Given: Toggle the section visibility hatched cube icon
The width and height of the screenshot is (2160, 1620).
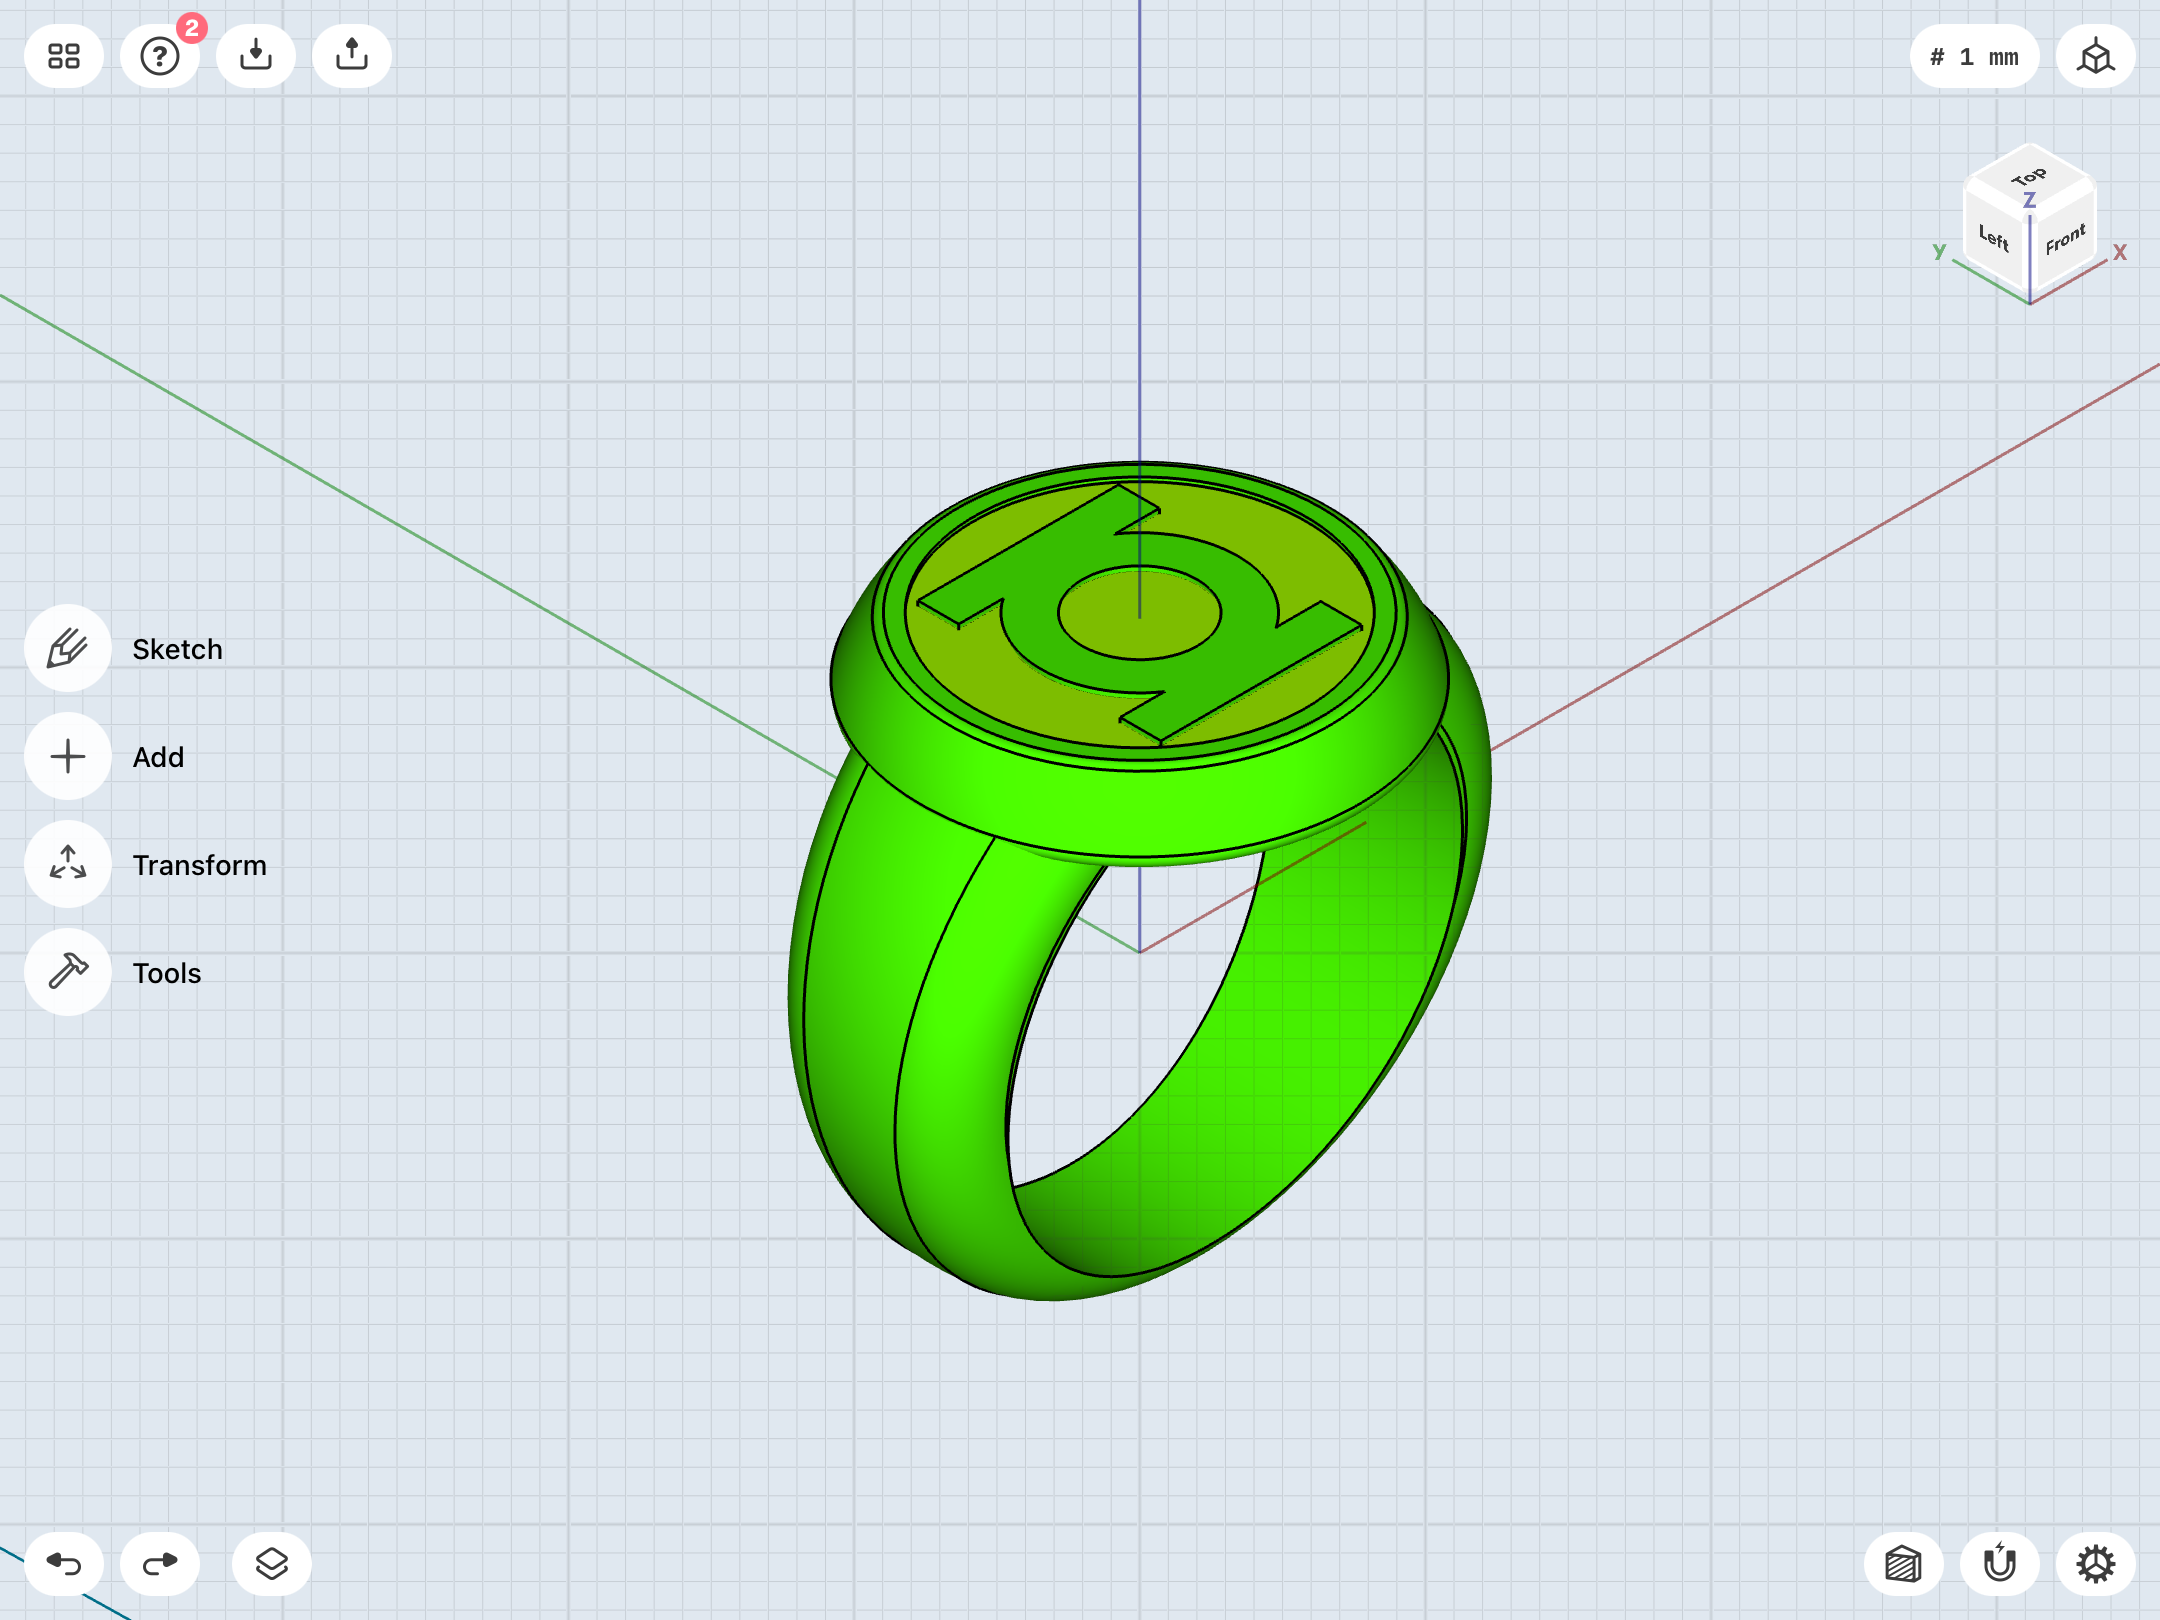Looking at the screenshot, I should pos(1904,1564).
